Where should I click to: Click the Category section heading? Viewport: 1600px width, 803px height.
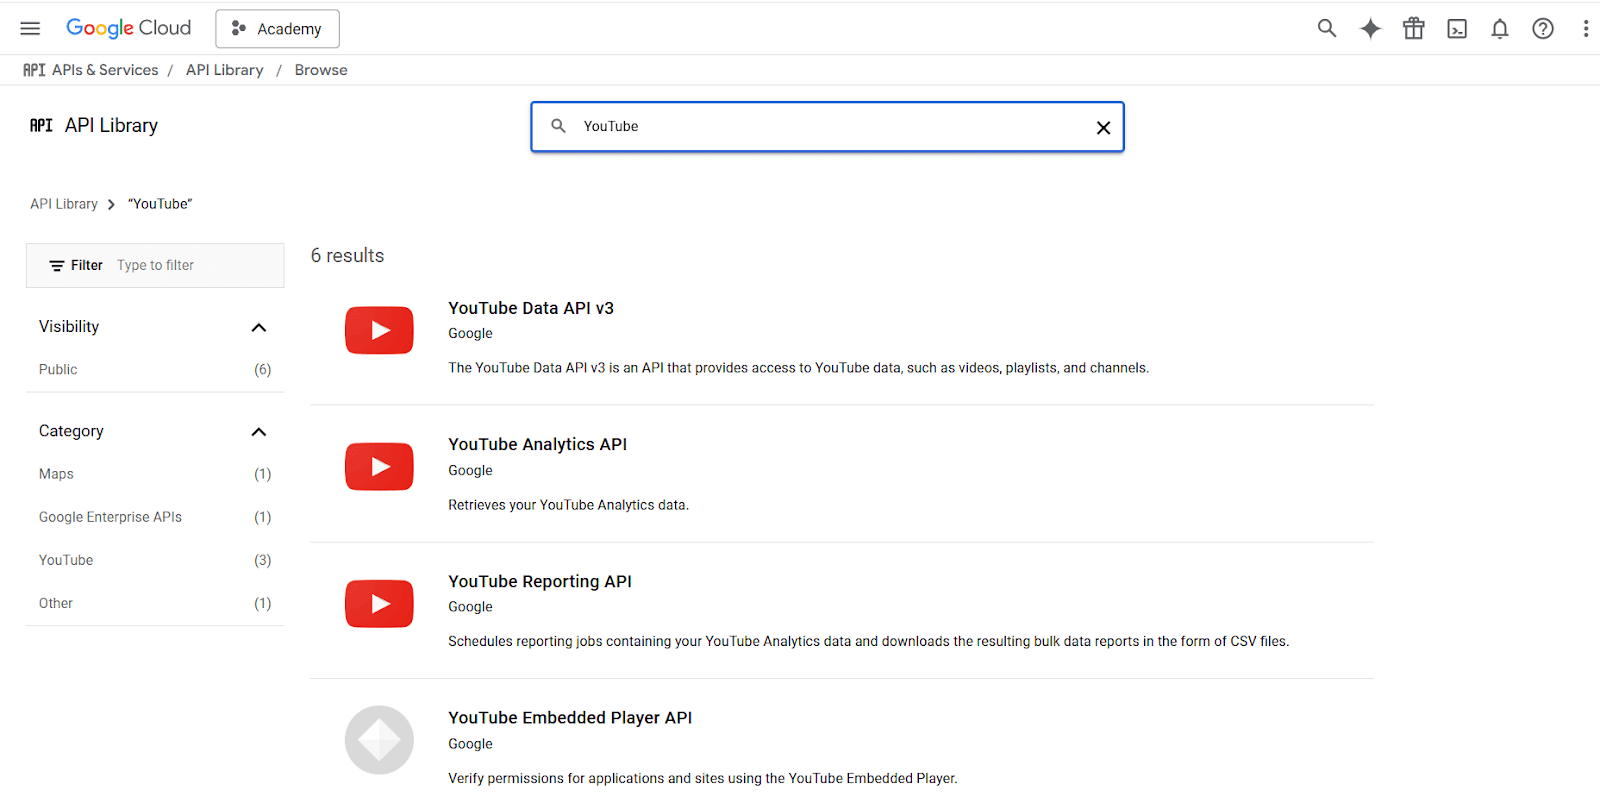pyautogui.click(x=71, y=431)
